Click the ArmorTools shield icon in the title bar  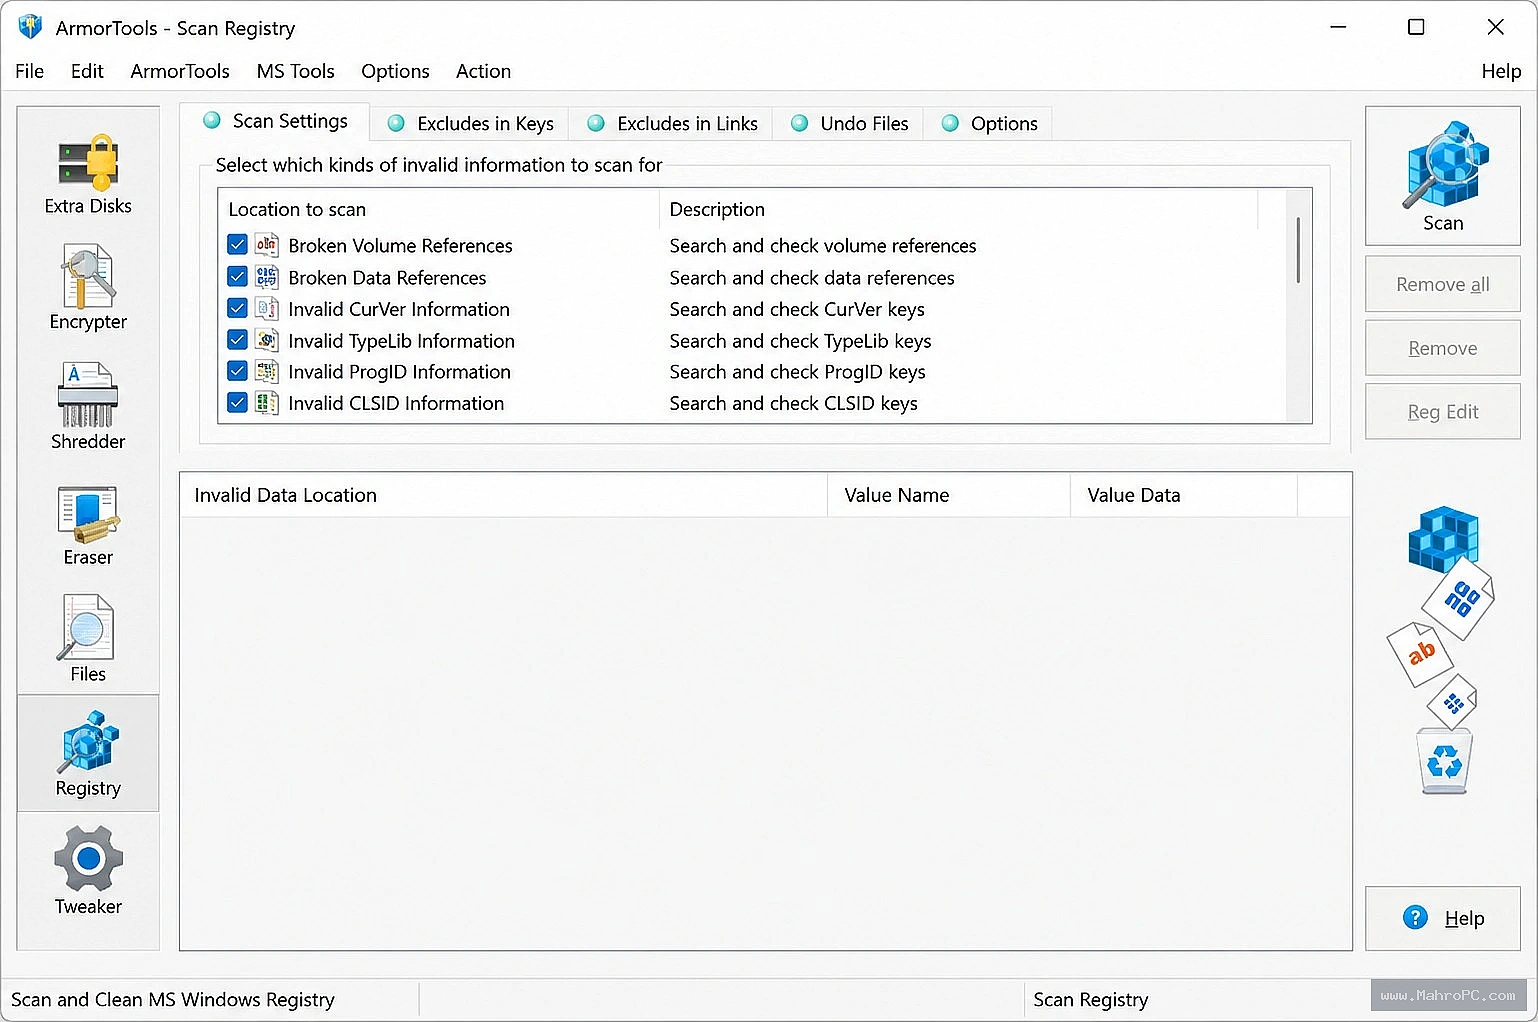[30, 27]
